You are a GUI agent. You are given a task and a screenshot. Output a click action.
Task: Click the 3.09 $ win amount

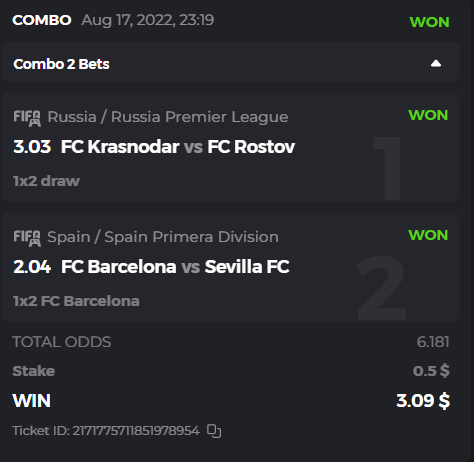423,400
